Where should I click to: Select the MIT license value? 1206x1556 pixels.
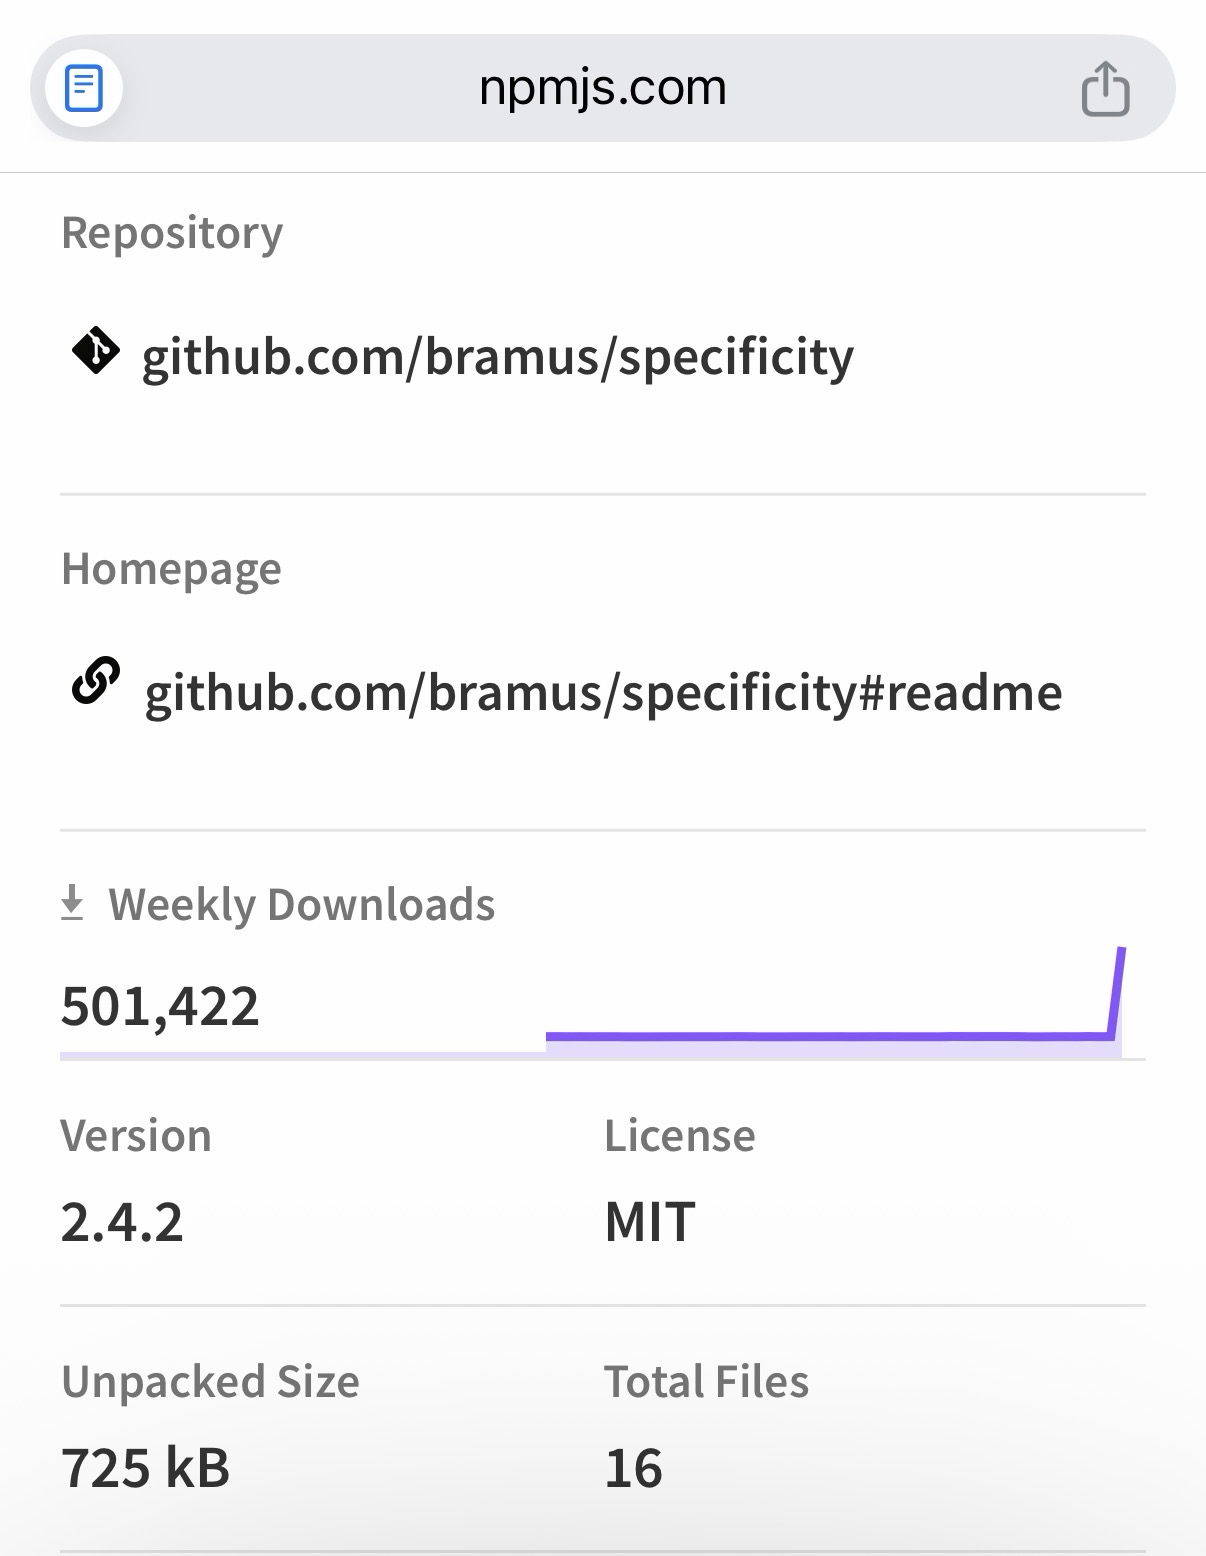point(650,1222)
